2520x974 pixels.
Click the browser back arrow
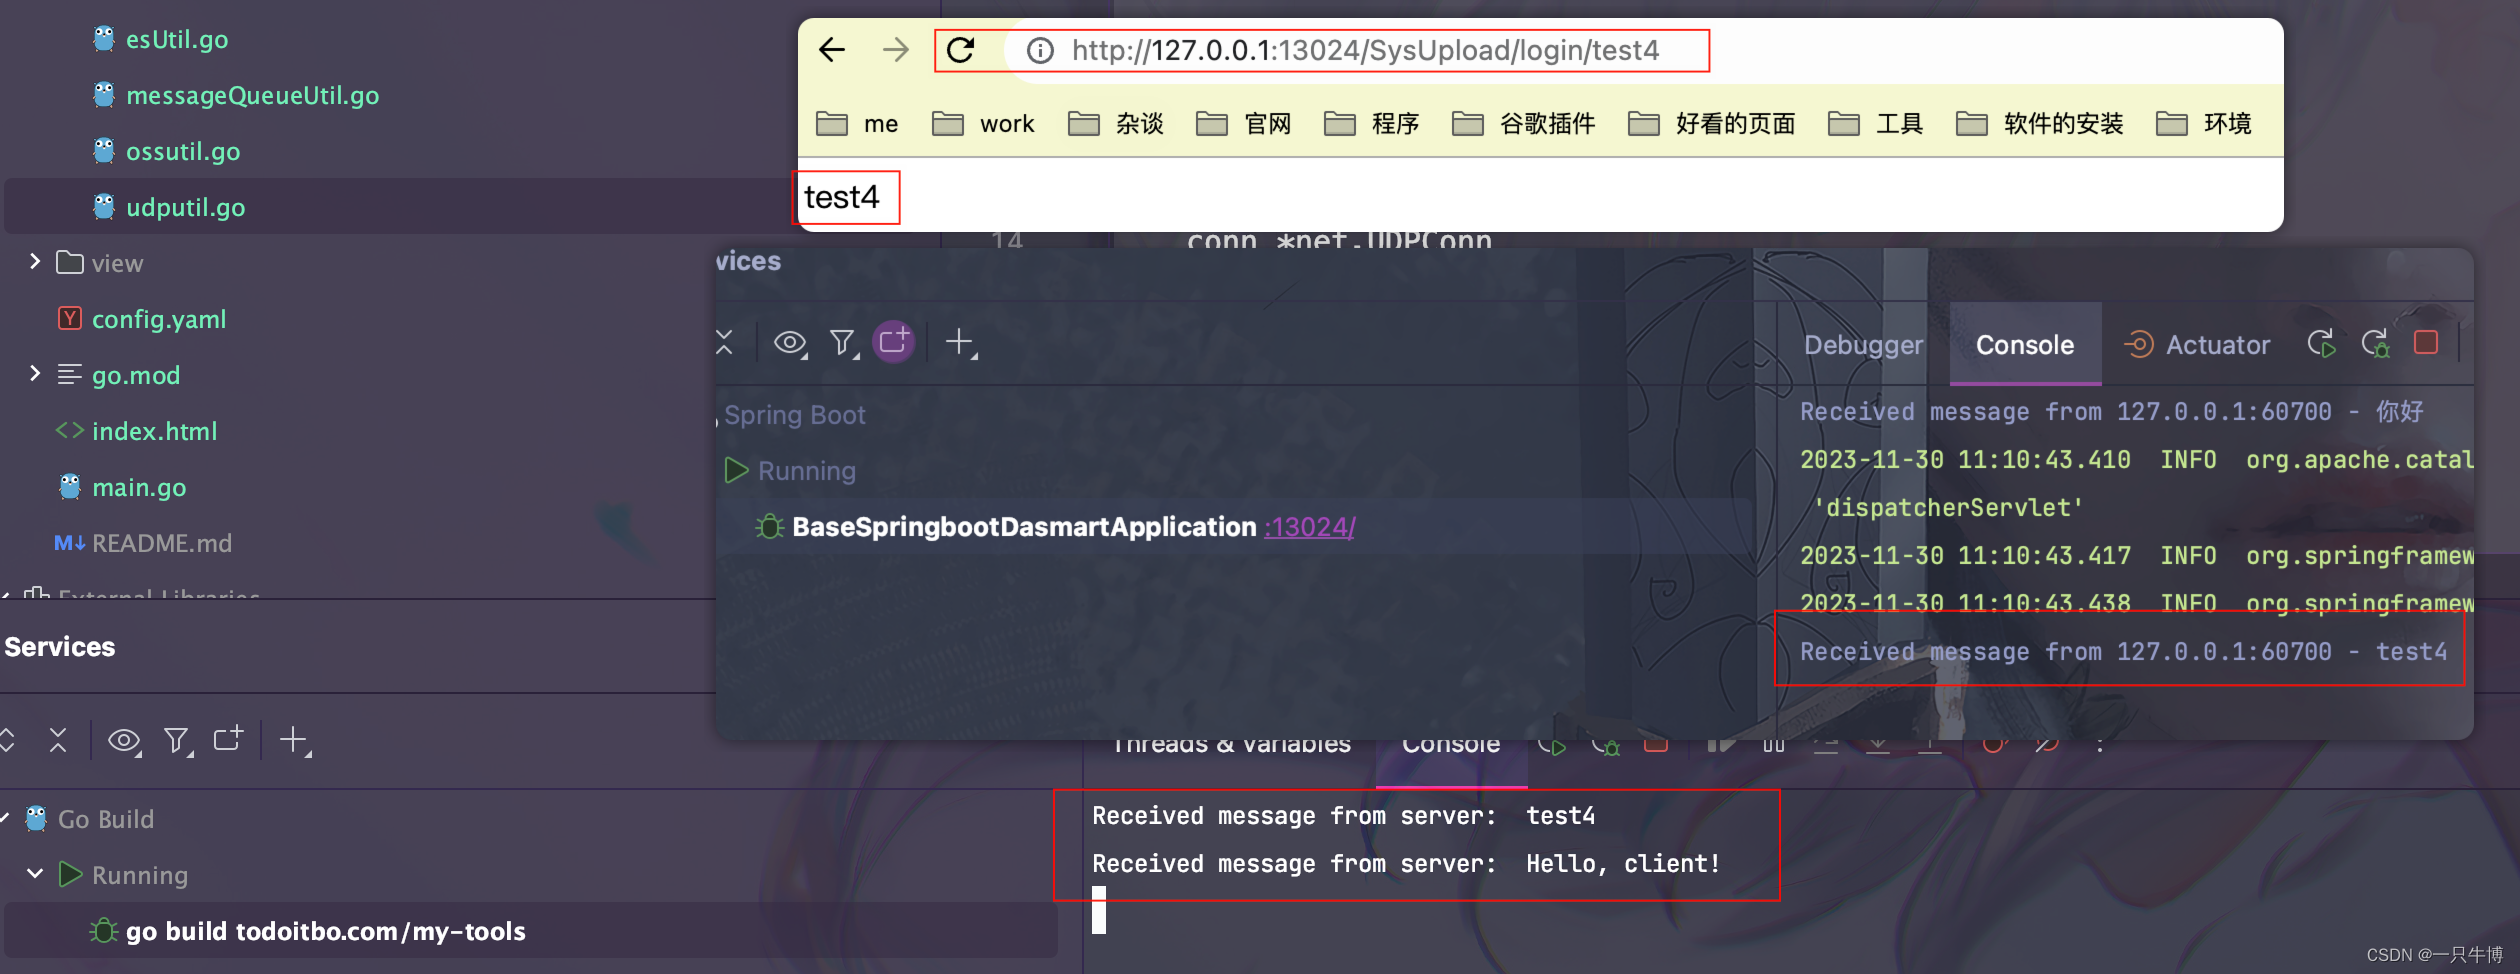[832, 50]
